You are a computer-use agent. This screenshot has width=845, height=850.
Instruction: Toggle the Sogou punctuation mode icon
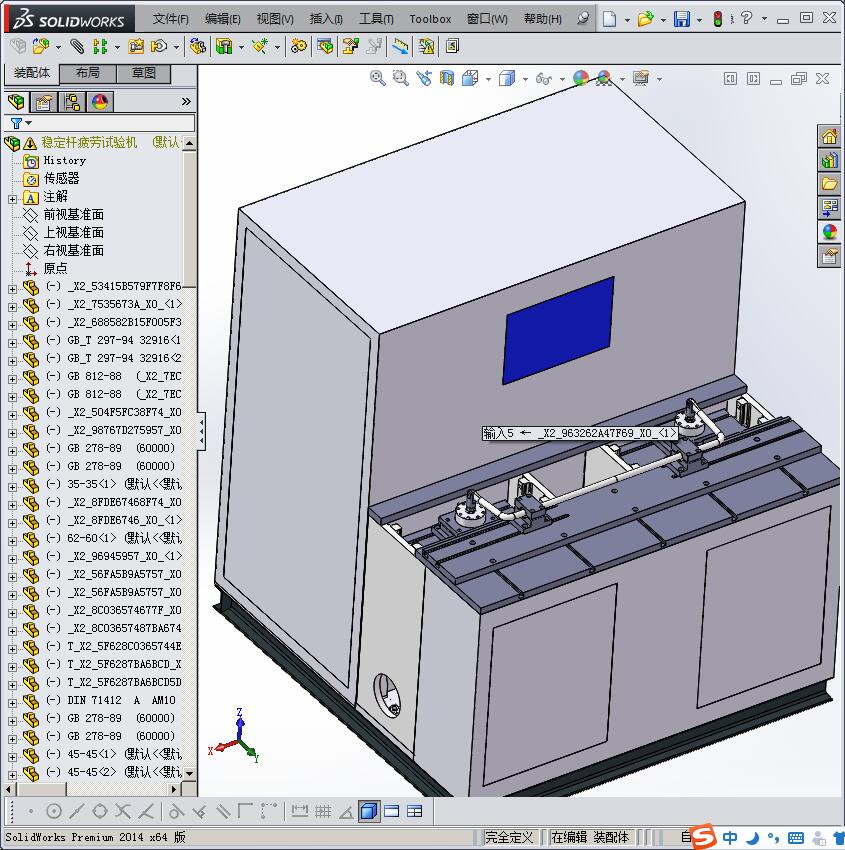pos(773,838)
